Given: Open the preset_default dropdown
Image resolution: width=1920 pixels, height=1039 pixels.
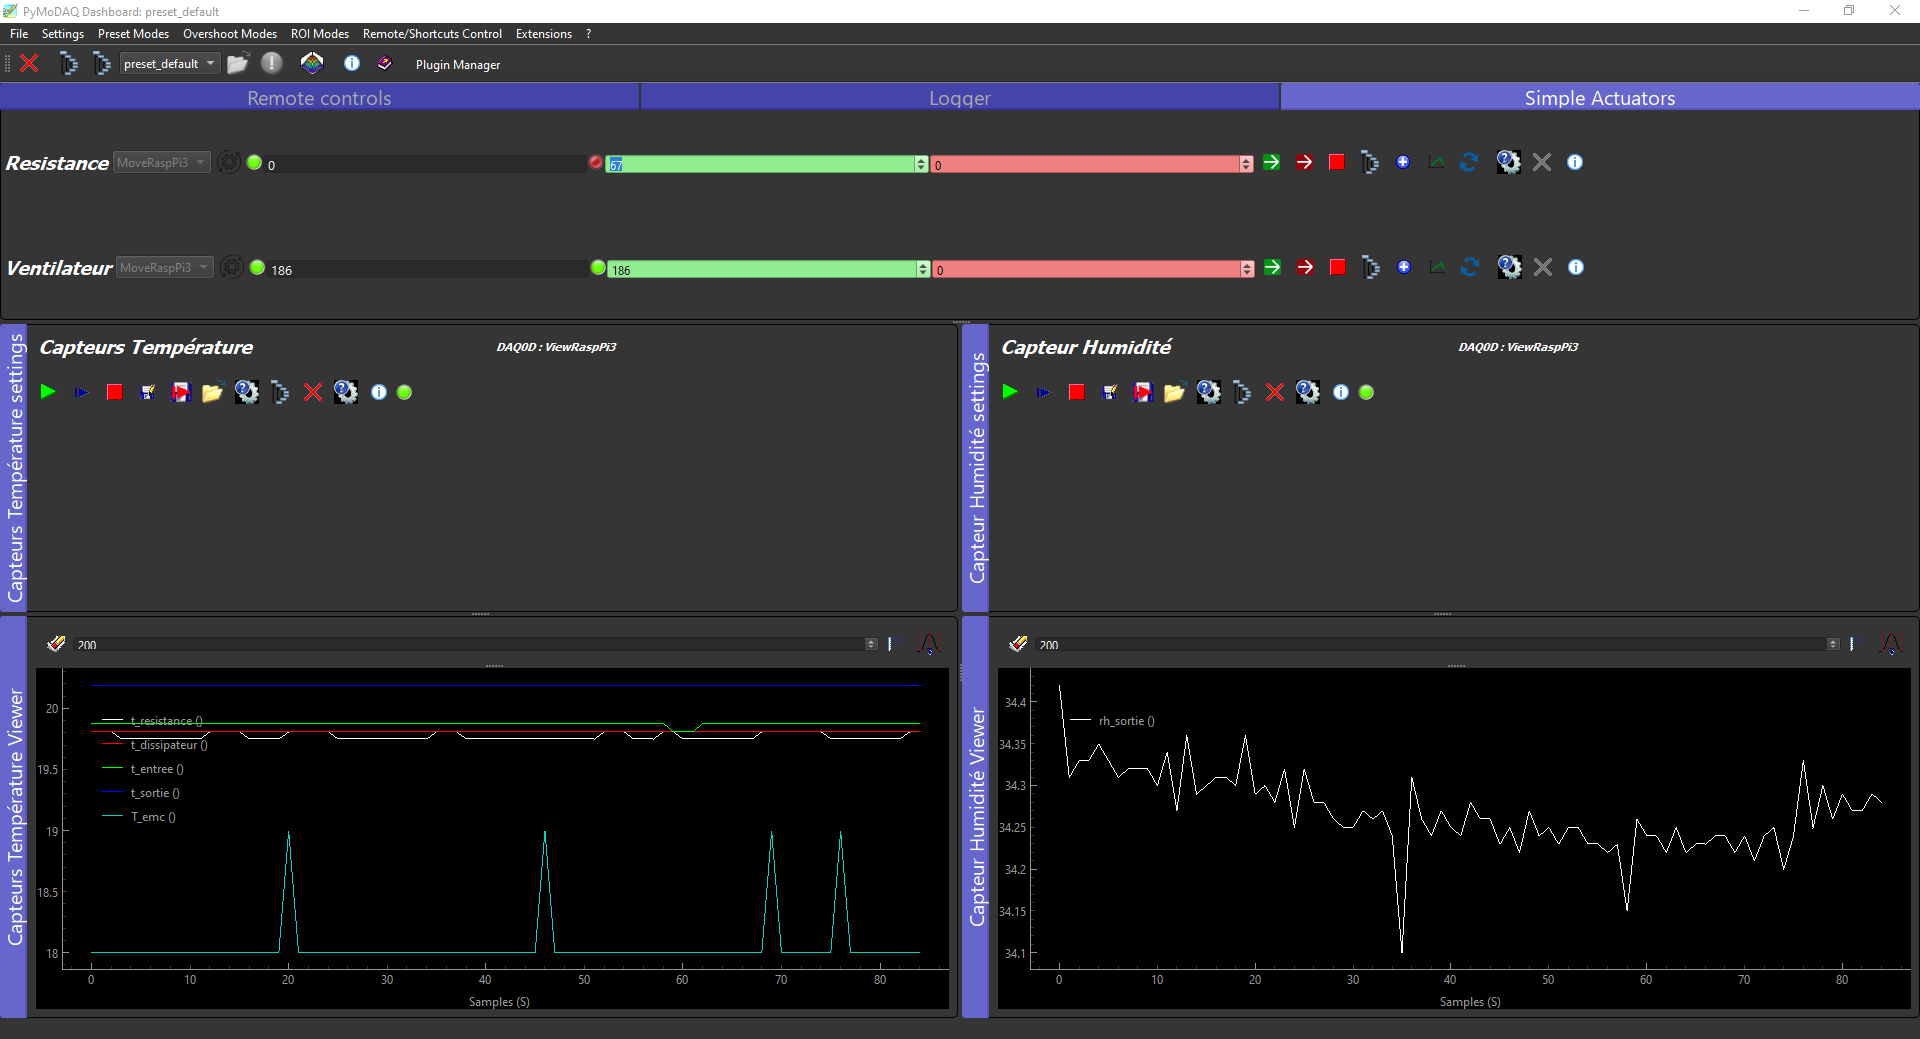Looking at the screenshot, I should coord(169,63).
